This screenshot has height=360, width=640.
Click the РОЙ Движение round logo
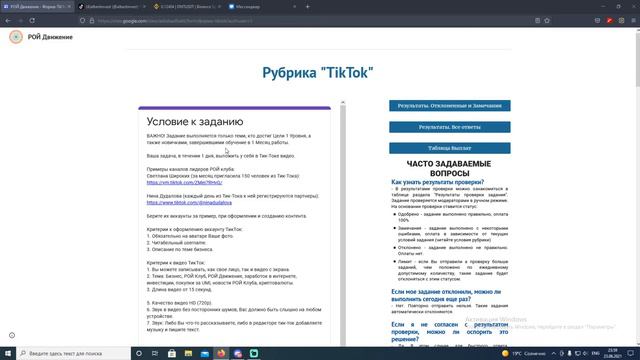pyautogui.click(x=16, y=37)
